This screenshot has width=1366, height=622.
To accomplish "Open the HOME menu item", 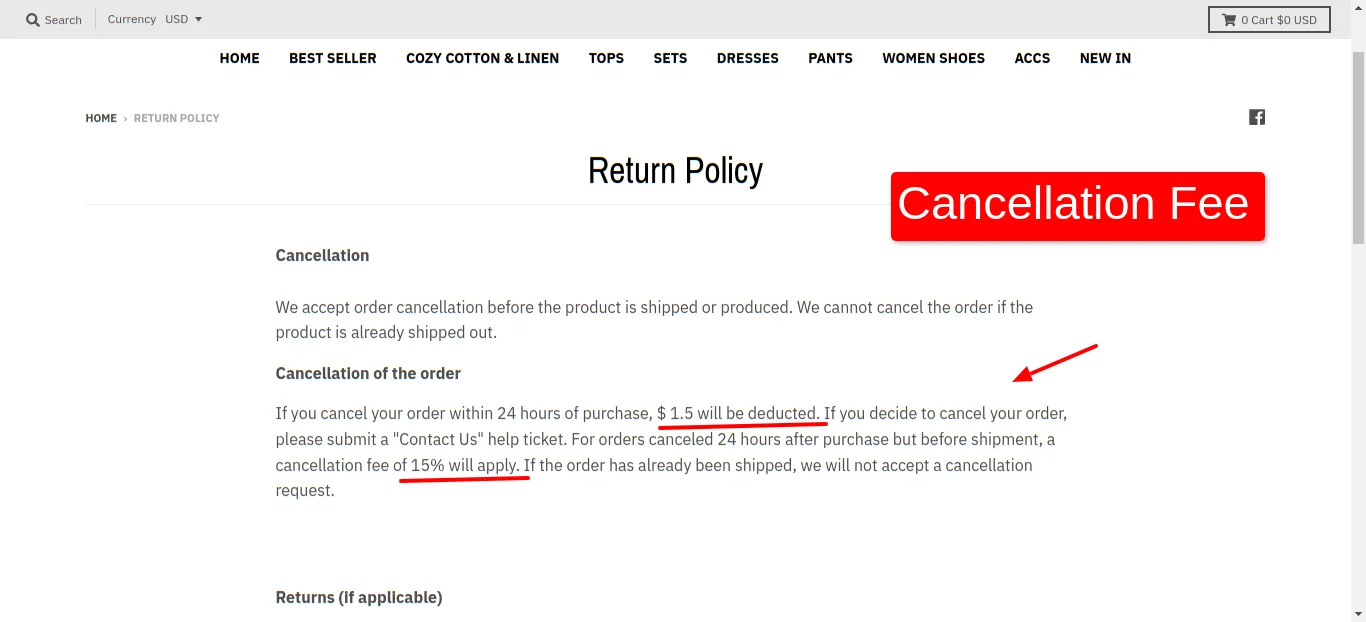I will (239, 58).
